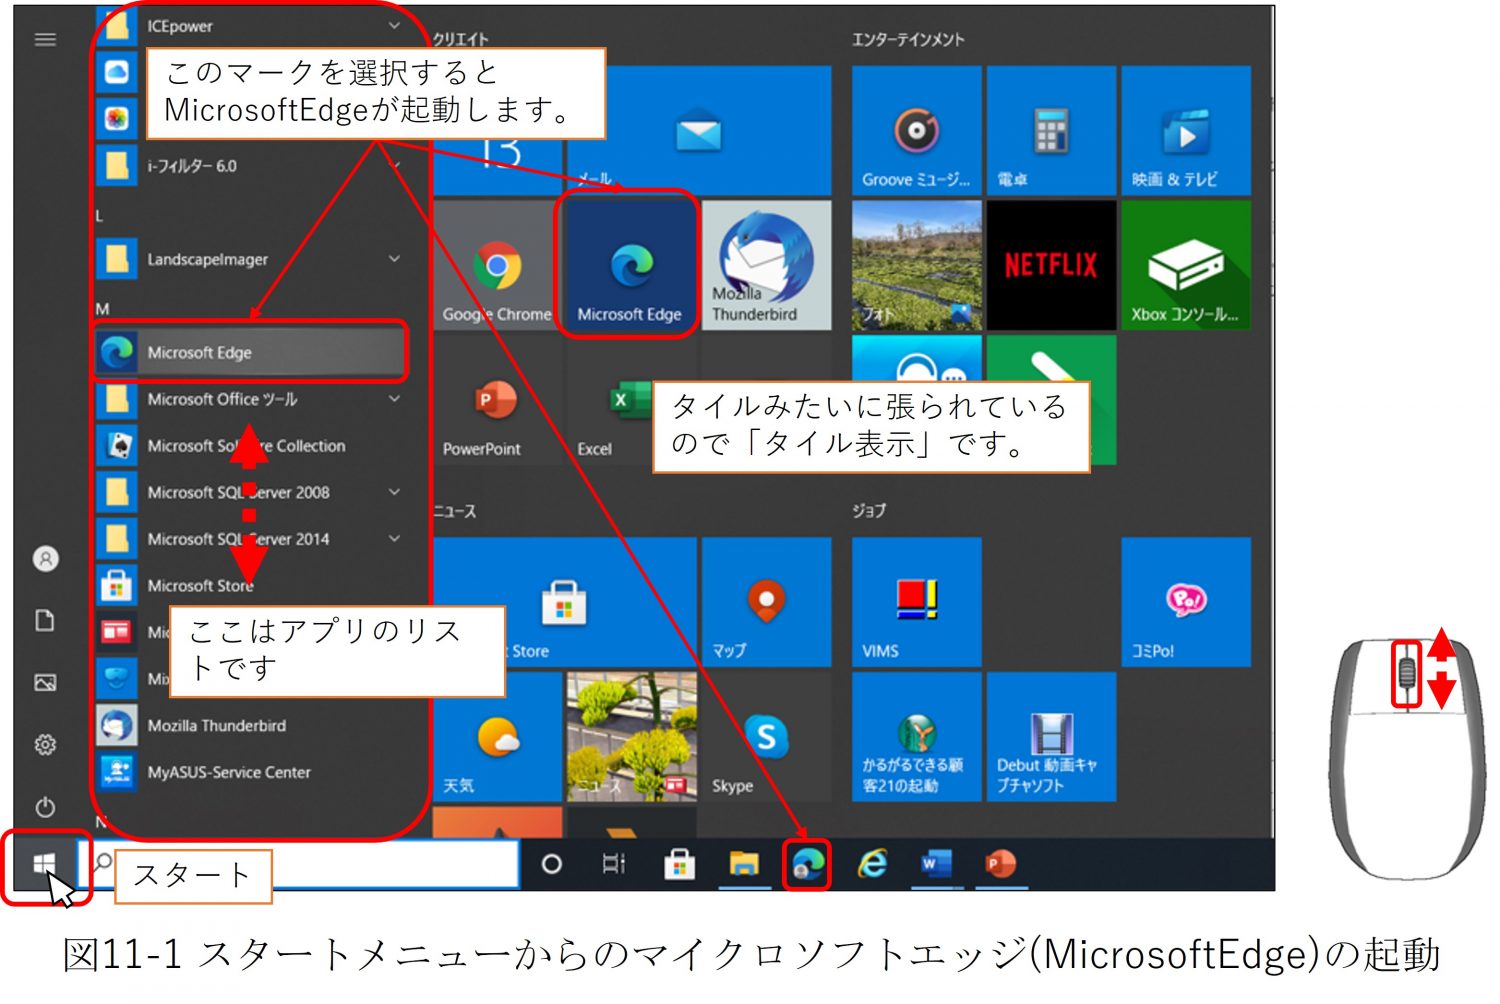Open the かるがるできる顧客21の起動 tile

pos(916,737)
